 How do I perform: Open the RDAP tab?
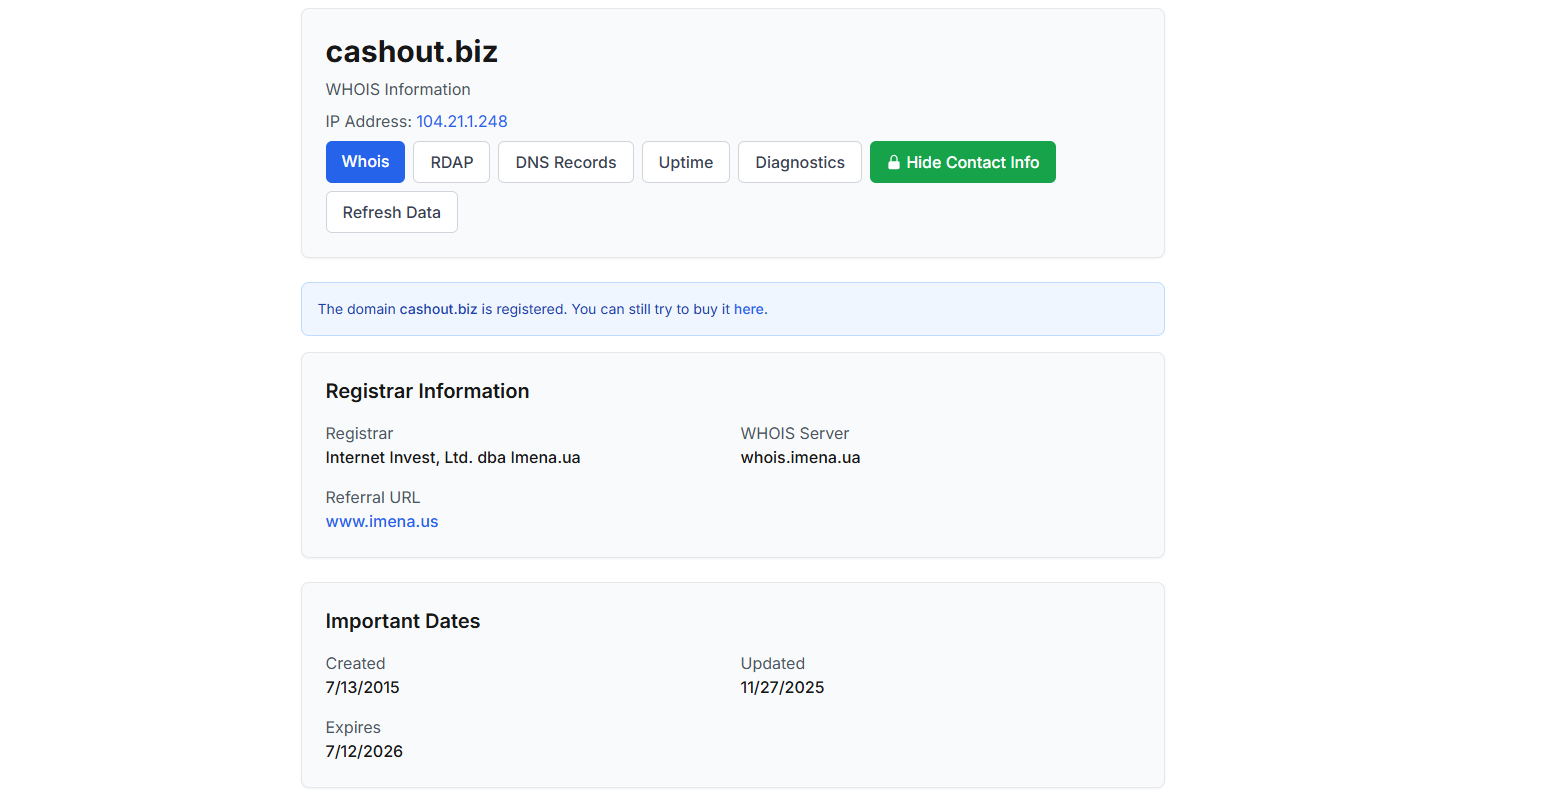[451, 162]
